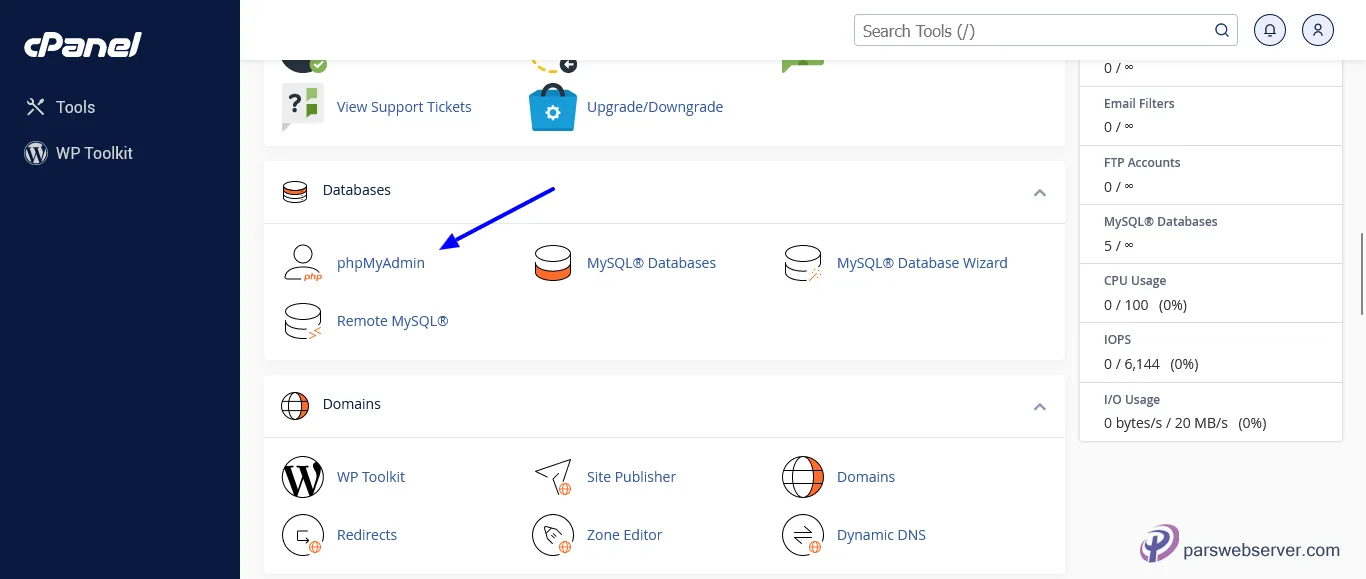Click the View Support Tickets link

(x=404, y=106)
